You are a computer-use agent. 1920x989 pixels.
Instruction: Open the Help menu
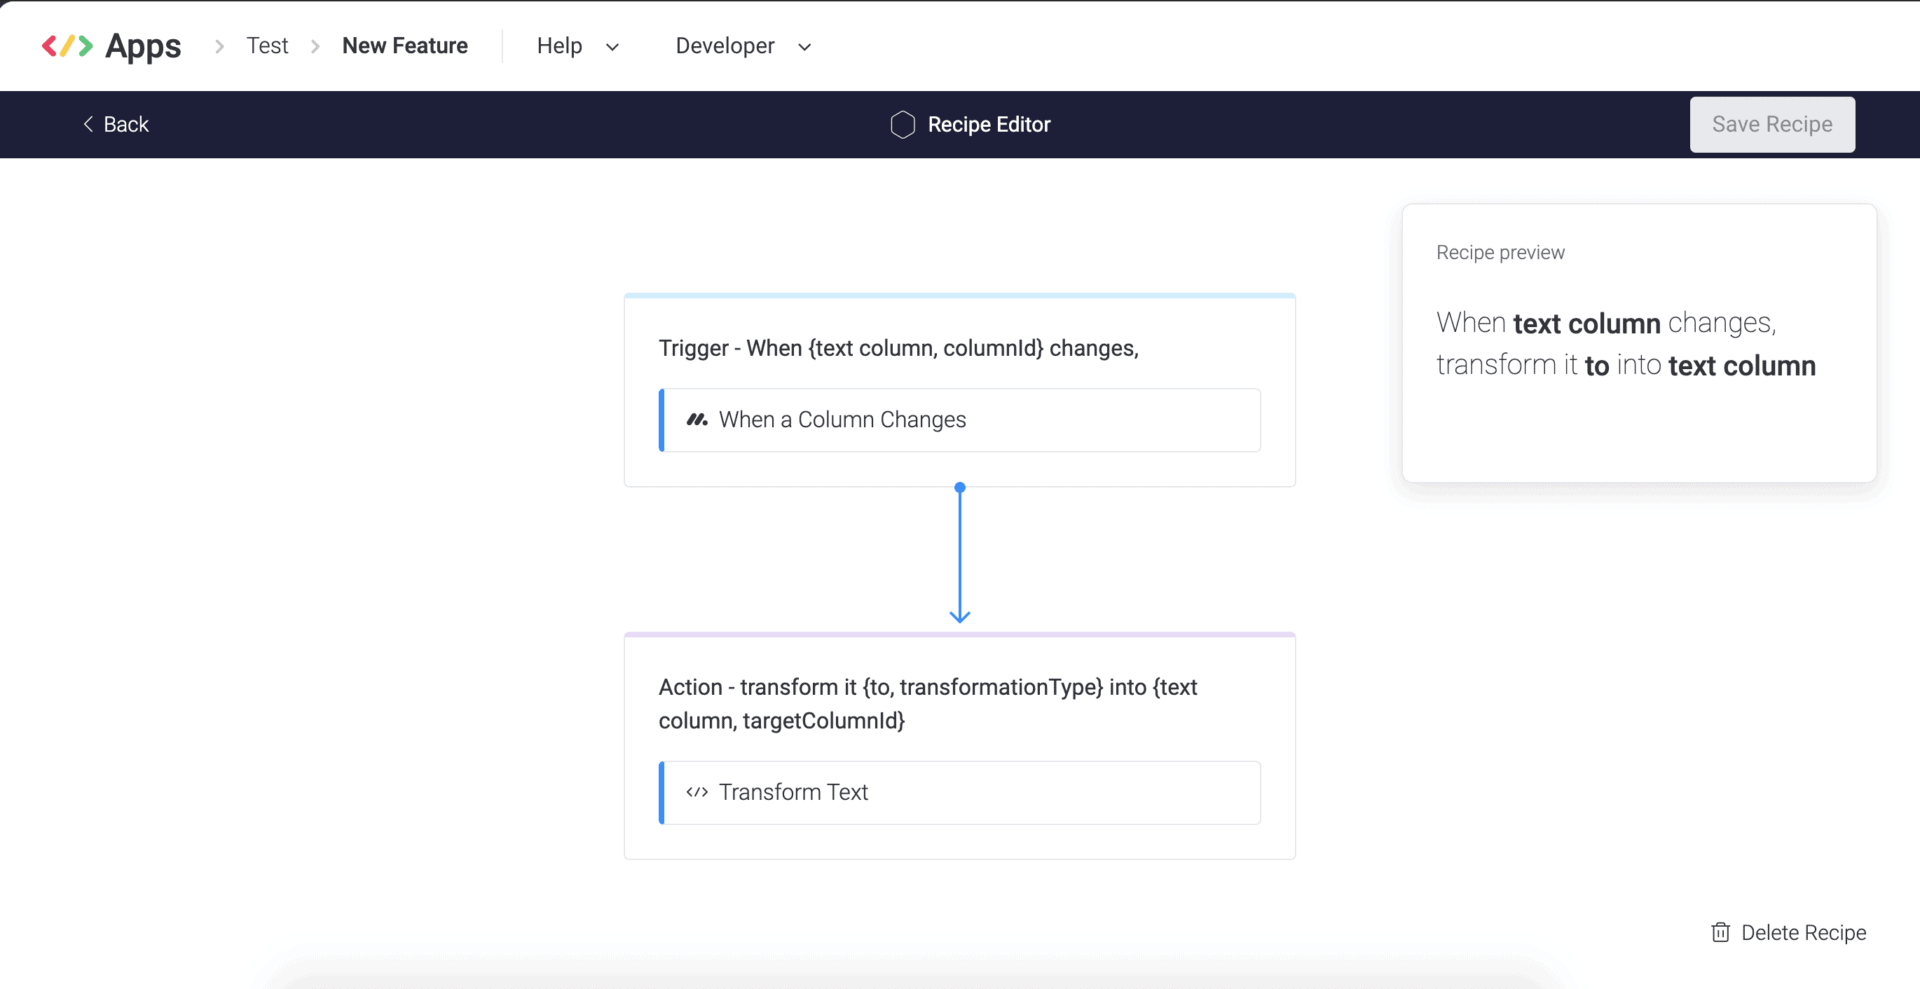pyautogui.click(x=559, y=46)
